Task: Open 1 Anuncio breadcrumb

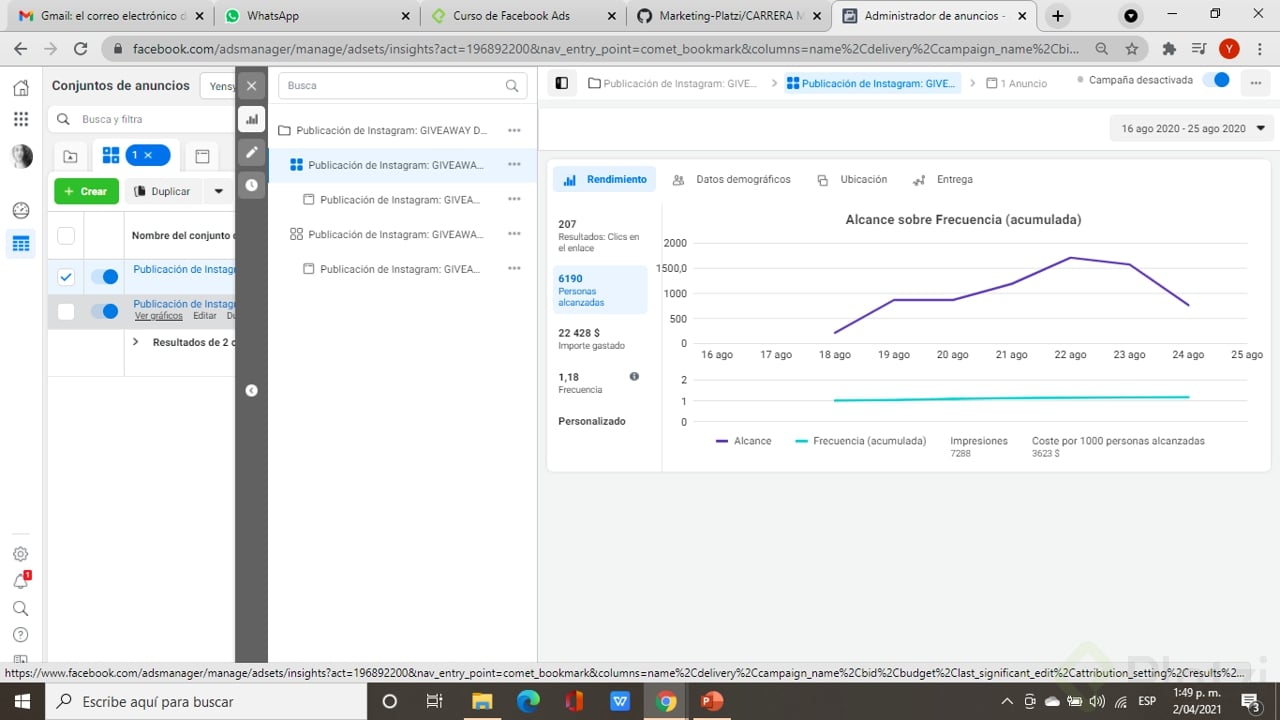Action: coord(1017,83)
